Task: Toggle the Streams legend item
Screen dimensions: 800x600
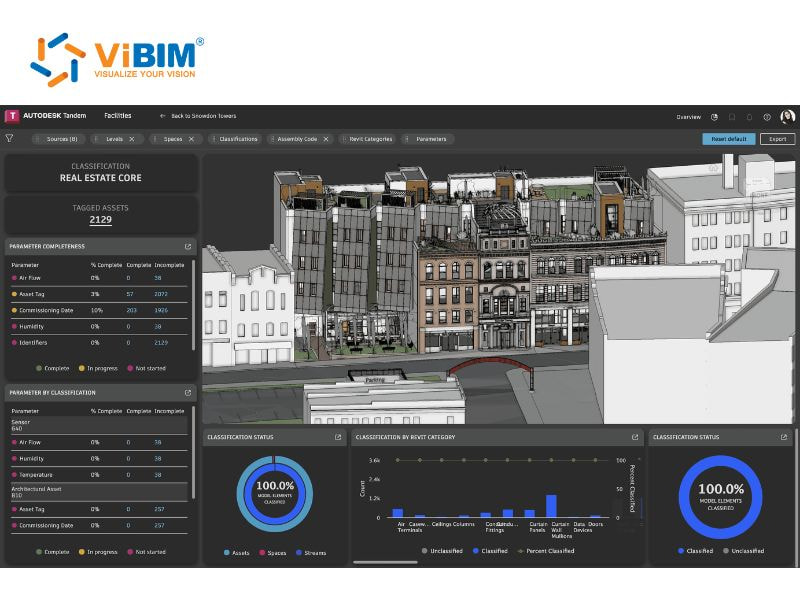Action: click(303, 554)
